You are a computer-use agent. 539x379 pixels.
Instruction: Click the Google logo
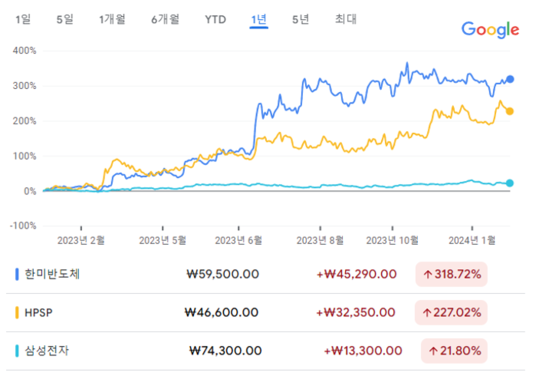490,30
